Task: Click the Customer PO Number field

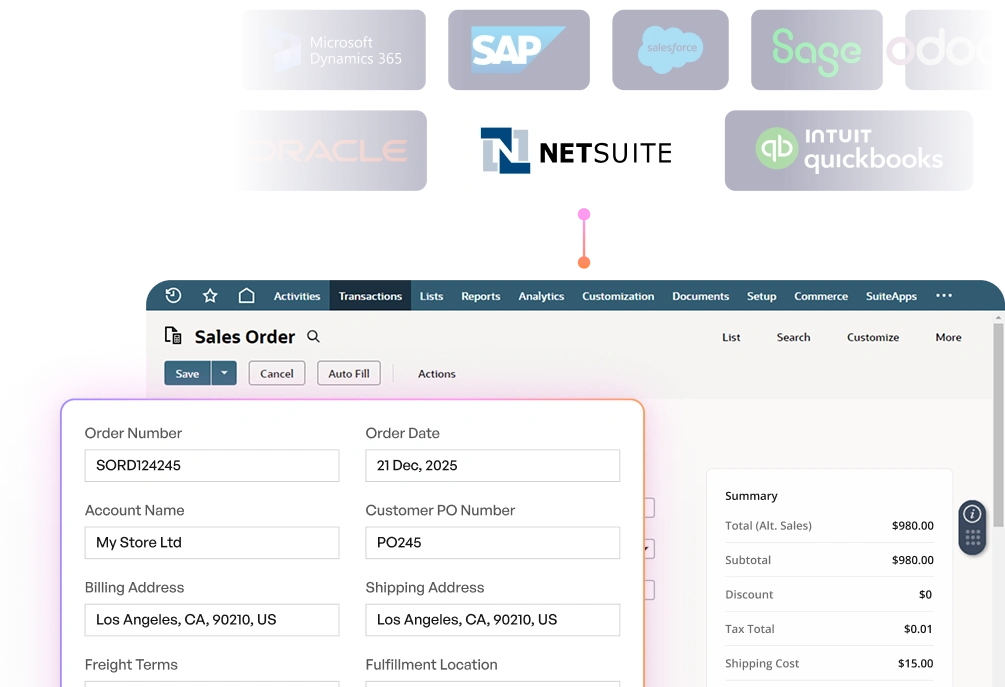Action: [x=492, y=543]
